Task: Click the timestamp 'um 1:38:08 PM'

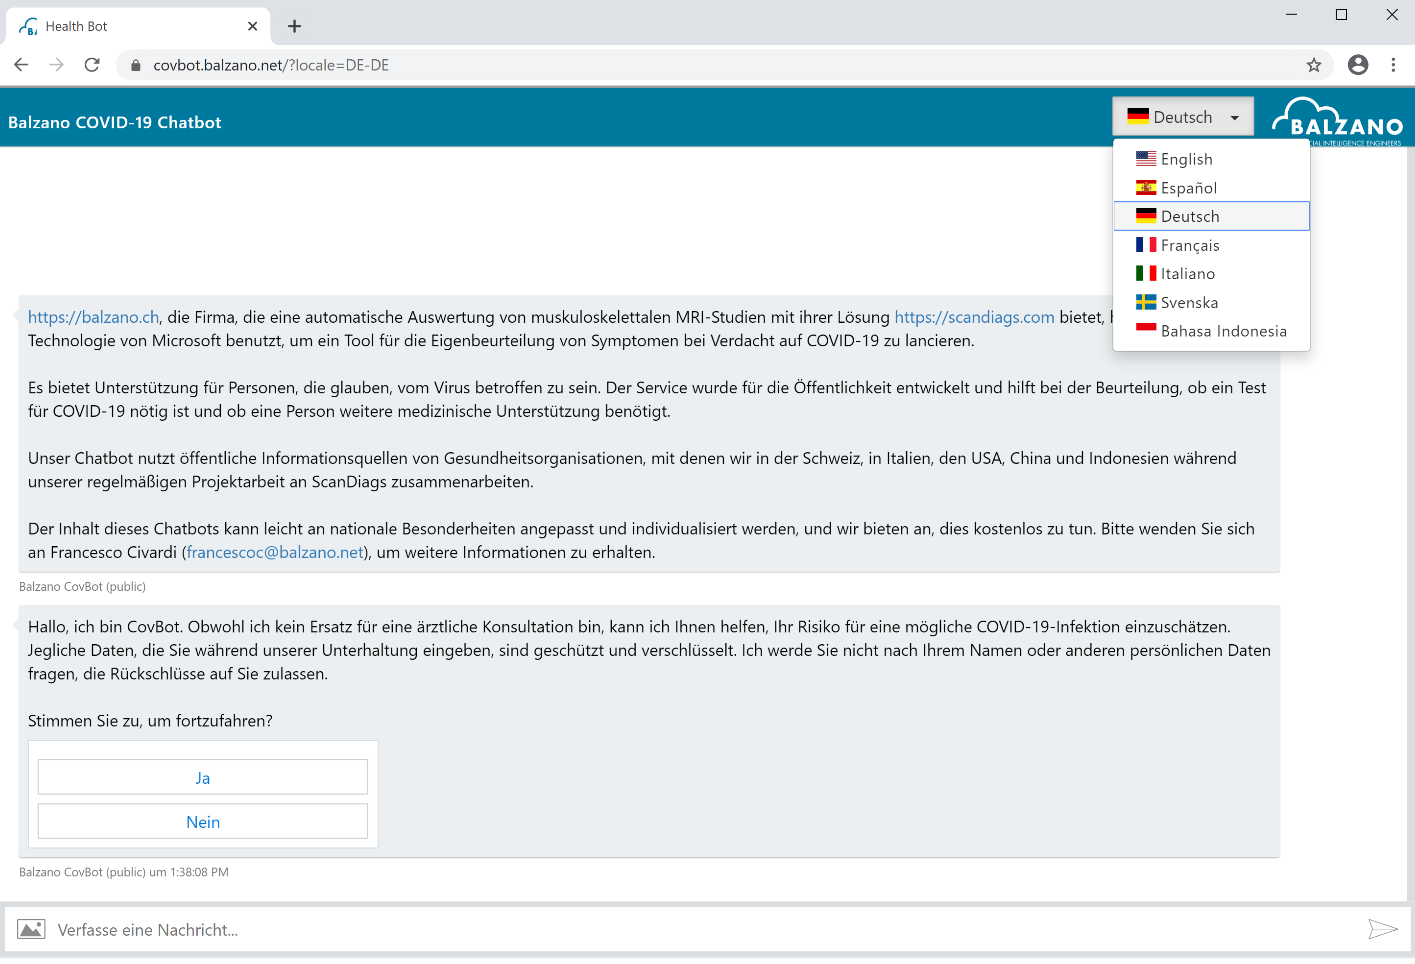Action: [x=189, y=872]
